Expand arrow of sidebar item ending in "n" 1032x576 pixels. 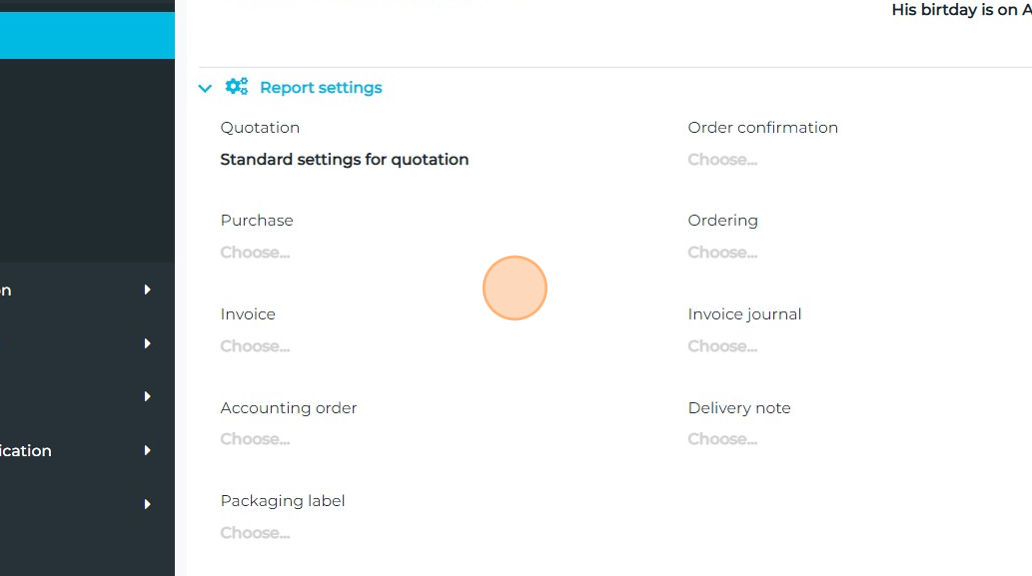pos(147,290)
